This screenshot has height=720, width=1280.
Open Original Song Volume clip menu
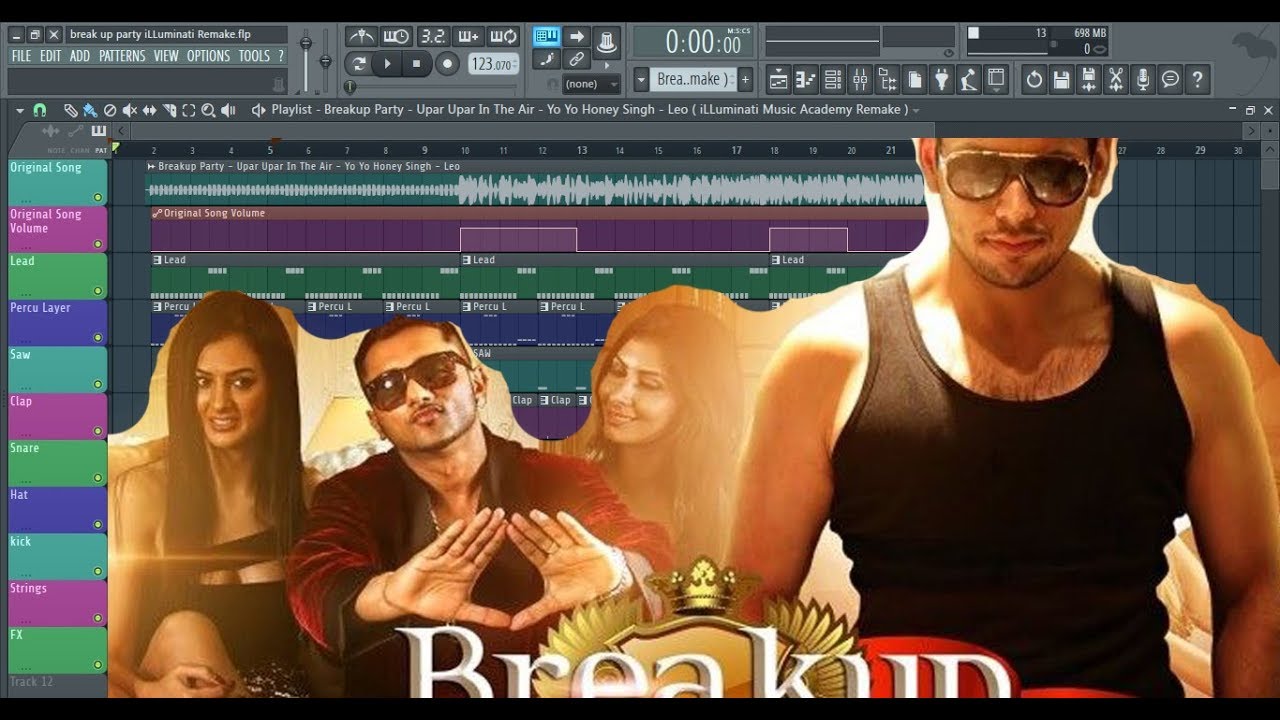pyautogui.click(x=156, y=213)
